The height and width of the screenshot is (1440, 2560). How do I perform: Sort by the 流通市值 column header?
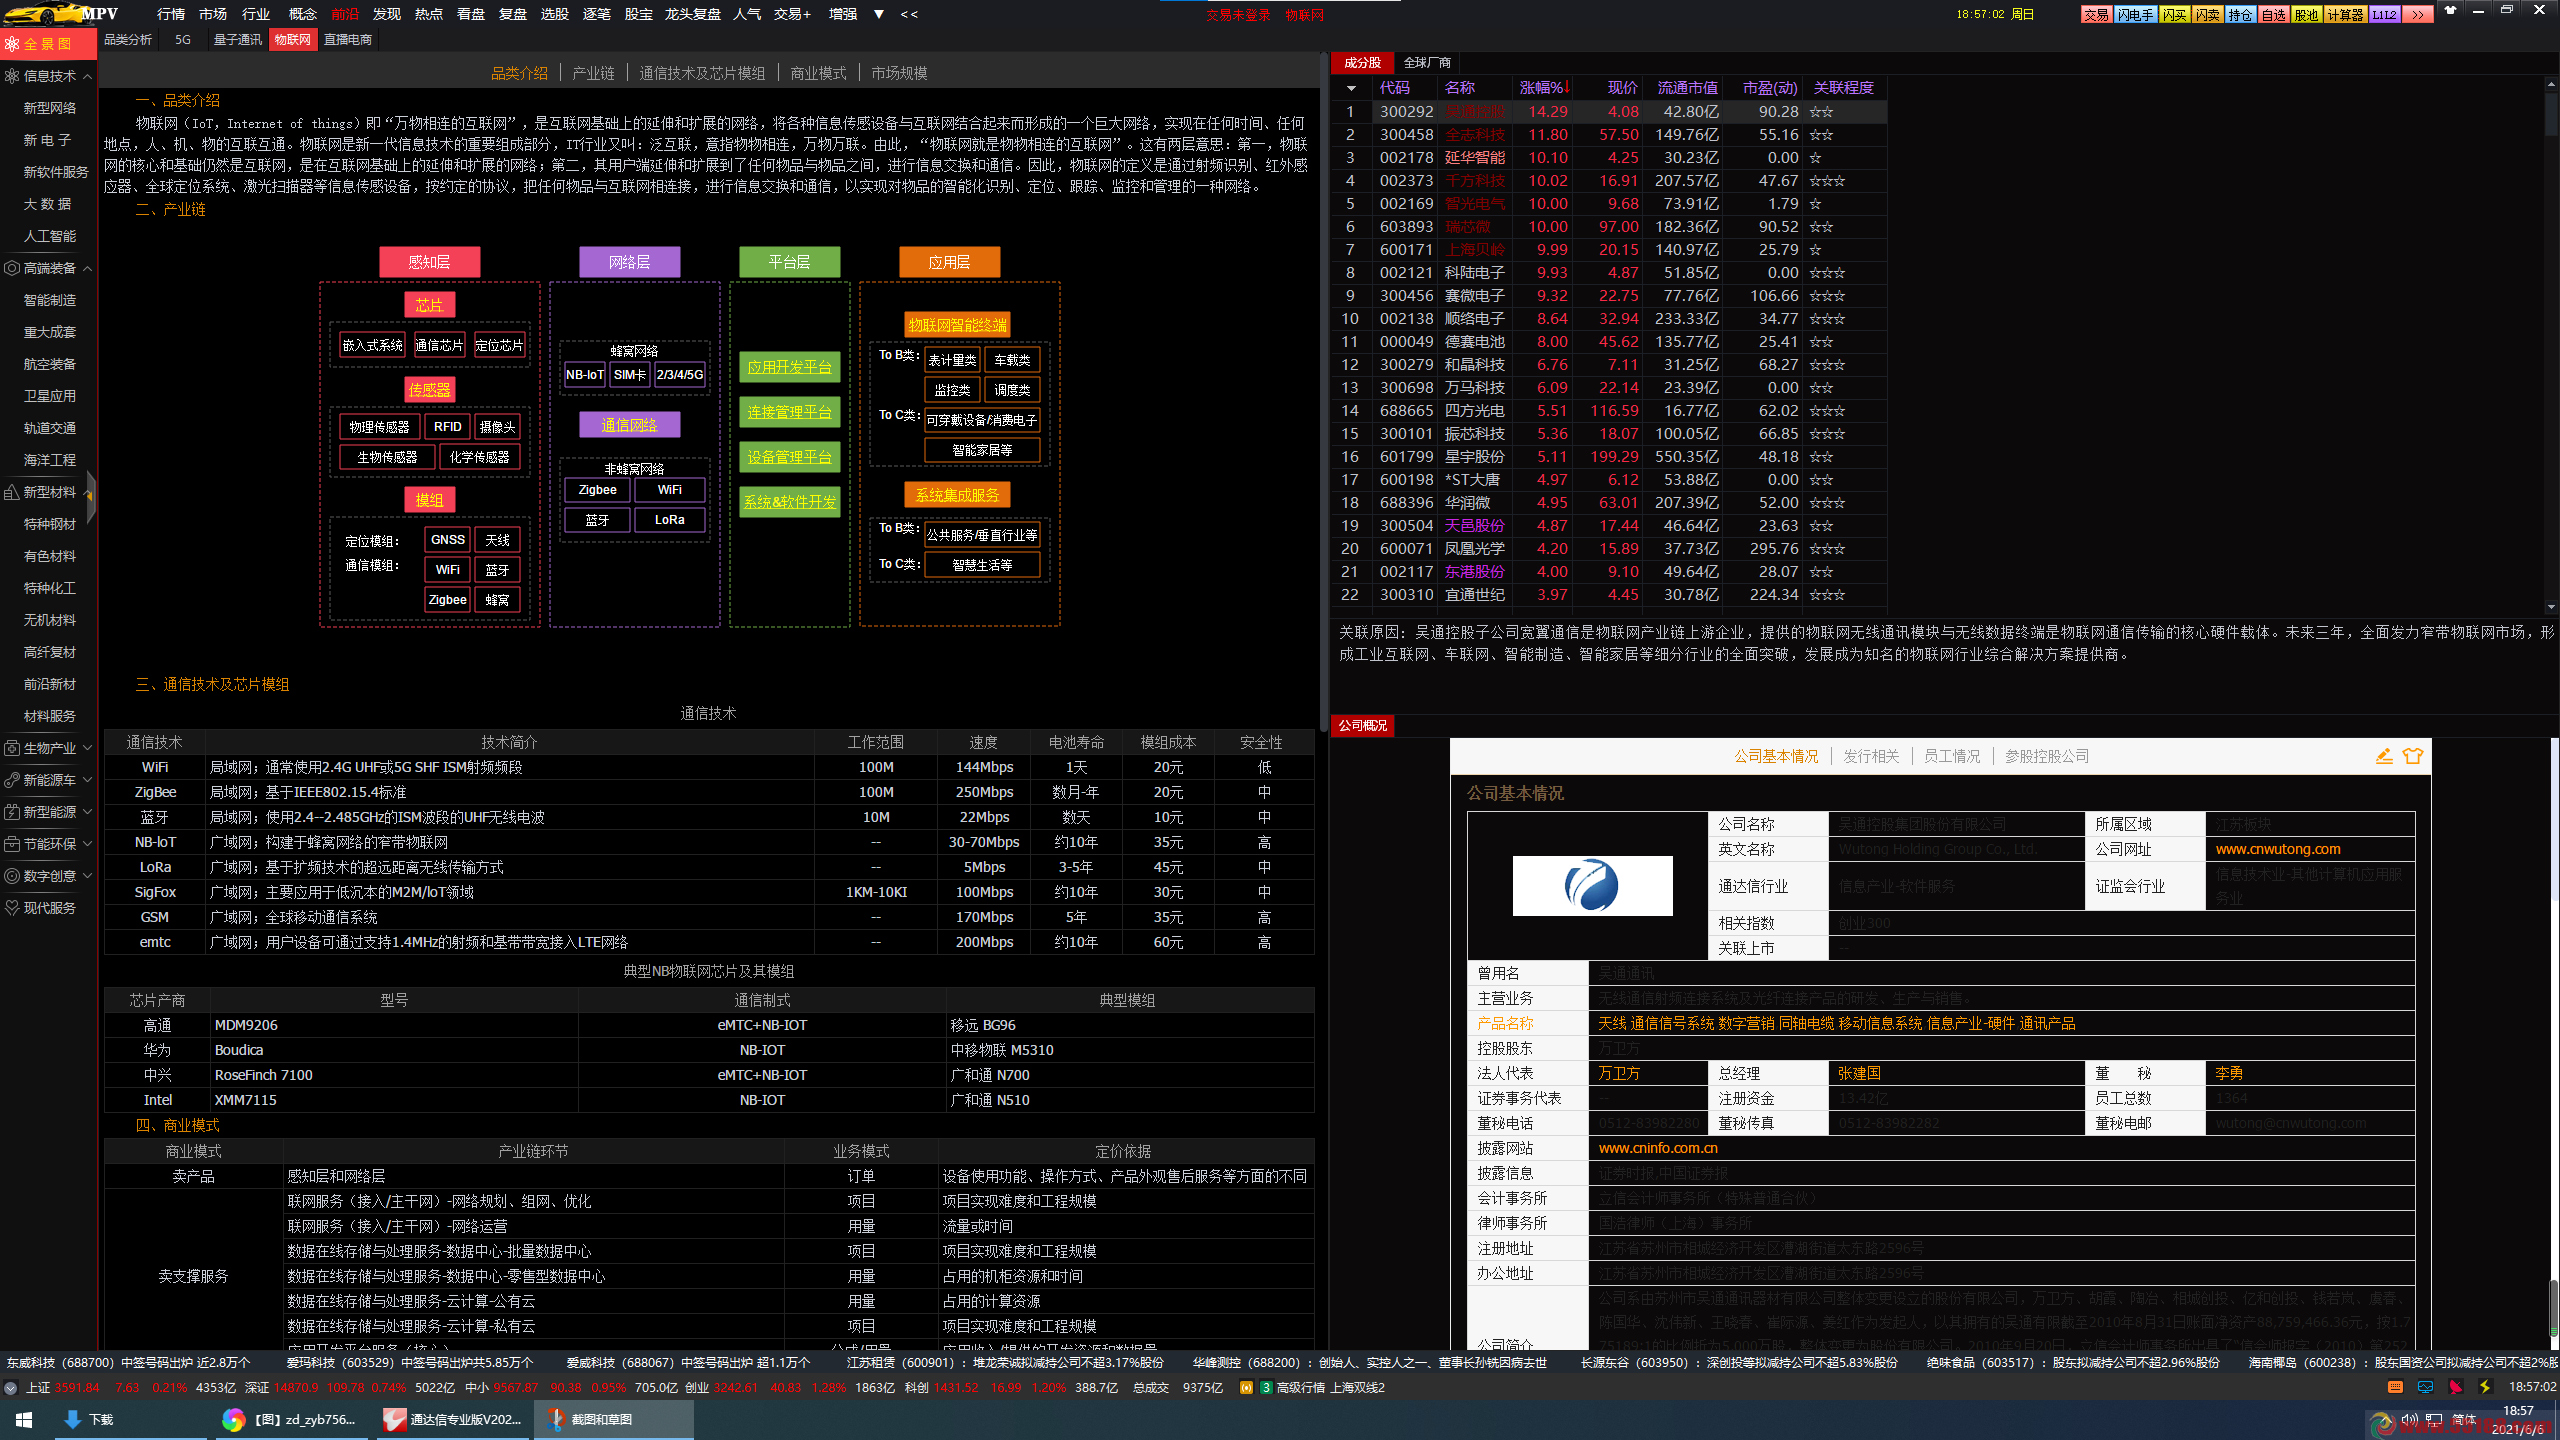pos(1687,88)
